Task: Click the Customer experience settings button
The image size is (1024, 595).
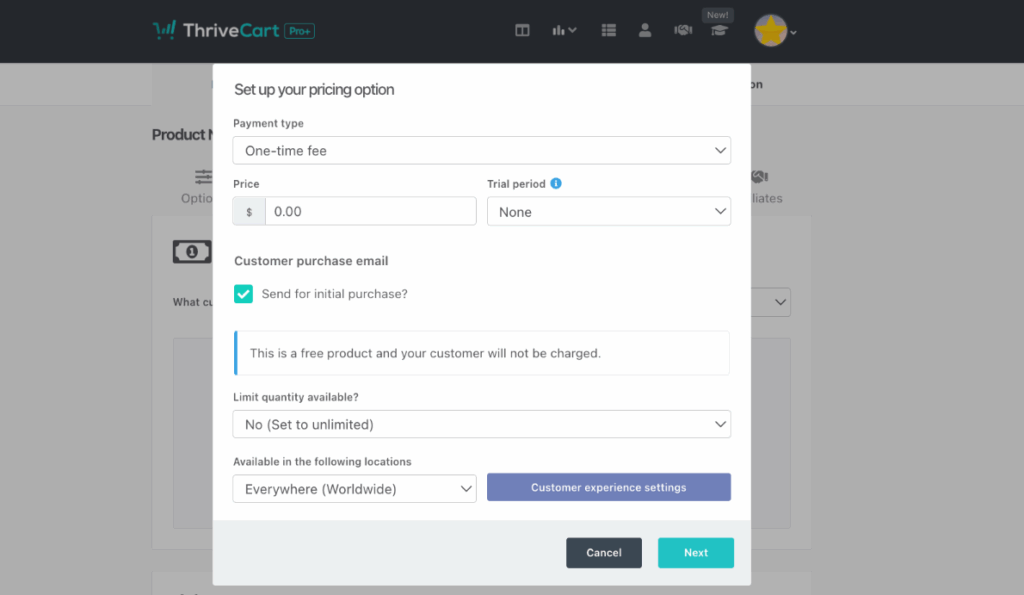Action: click(608, 488)
